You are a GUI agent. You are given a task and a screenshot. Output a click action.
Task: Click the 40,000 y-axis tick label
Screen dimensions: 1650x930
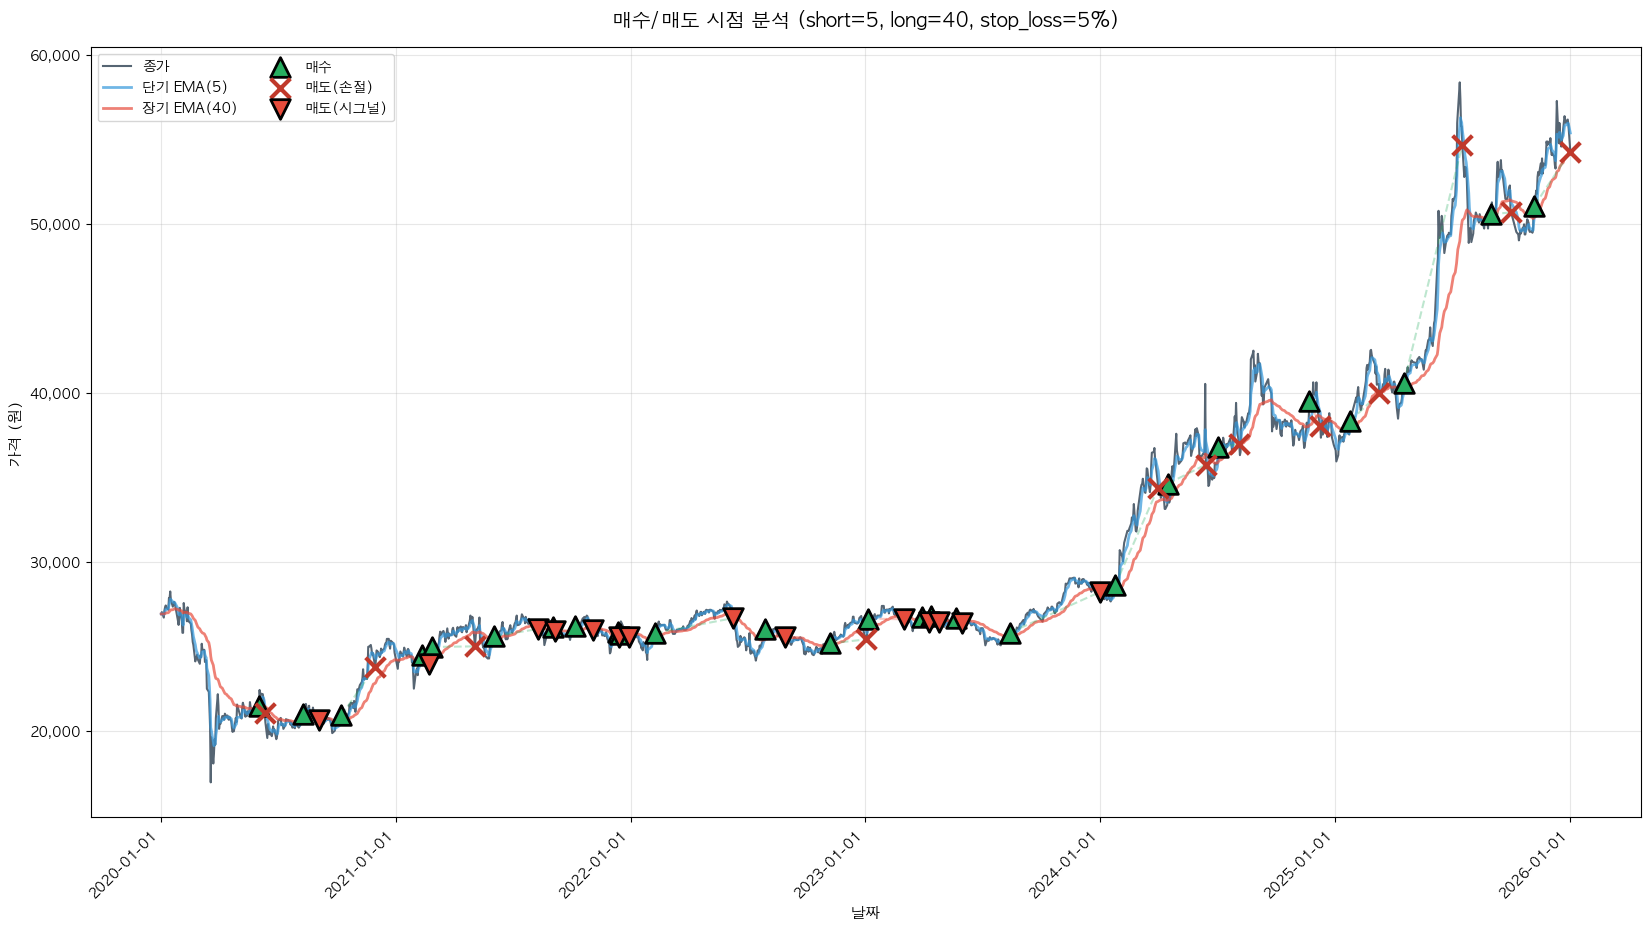(x=52, y=394)
